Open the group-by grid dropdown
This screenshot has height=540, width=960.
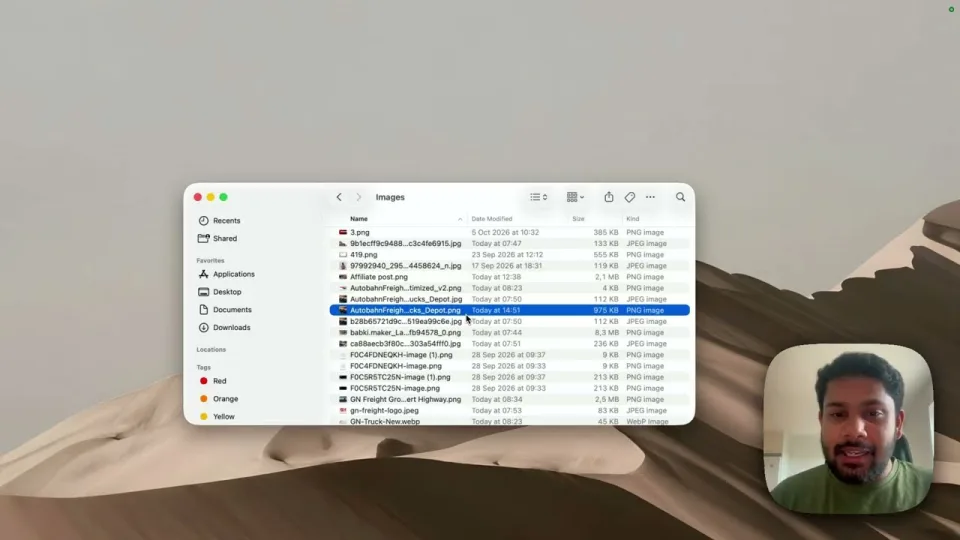click(x=576, y=197)
